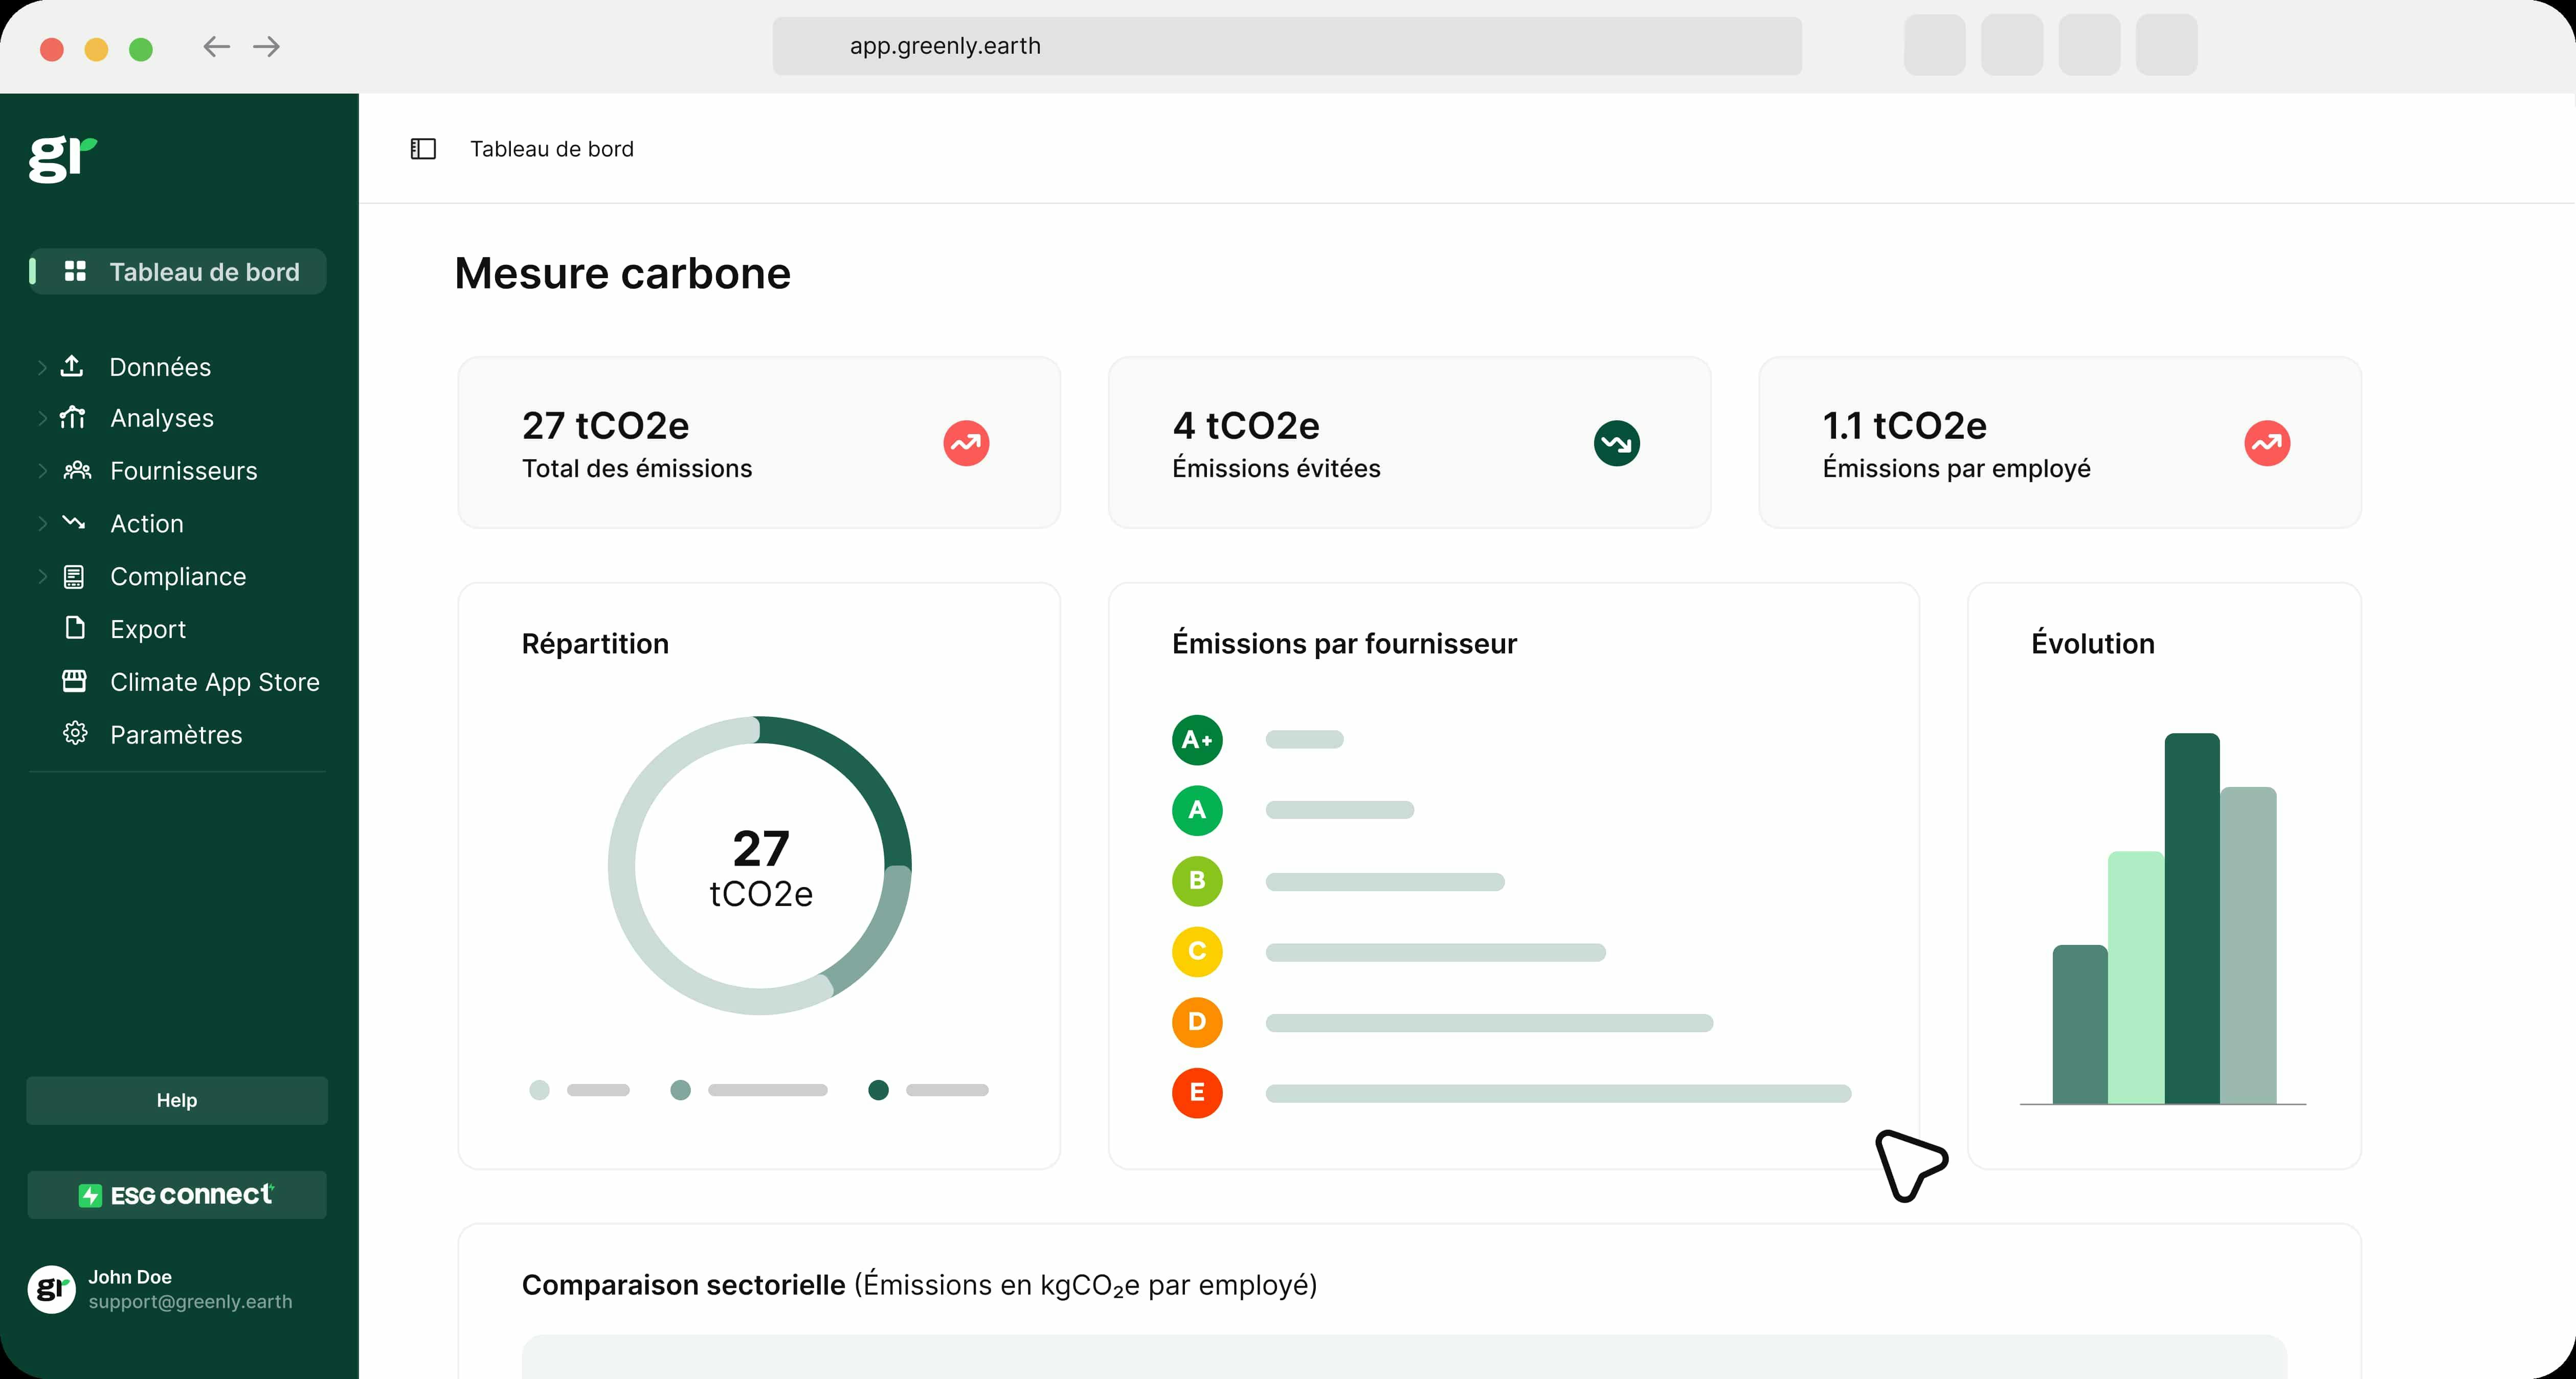Click the Compliance sidebar icon
The width and height of the screenshot is (2576, 1379).
pyautogui.click(x=75, y=575)
